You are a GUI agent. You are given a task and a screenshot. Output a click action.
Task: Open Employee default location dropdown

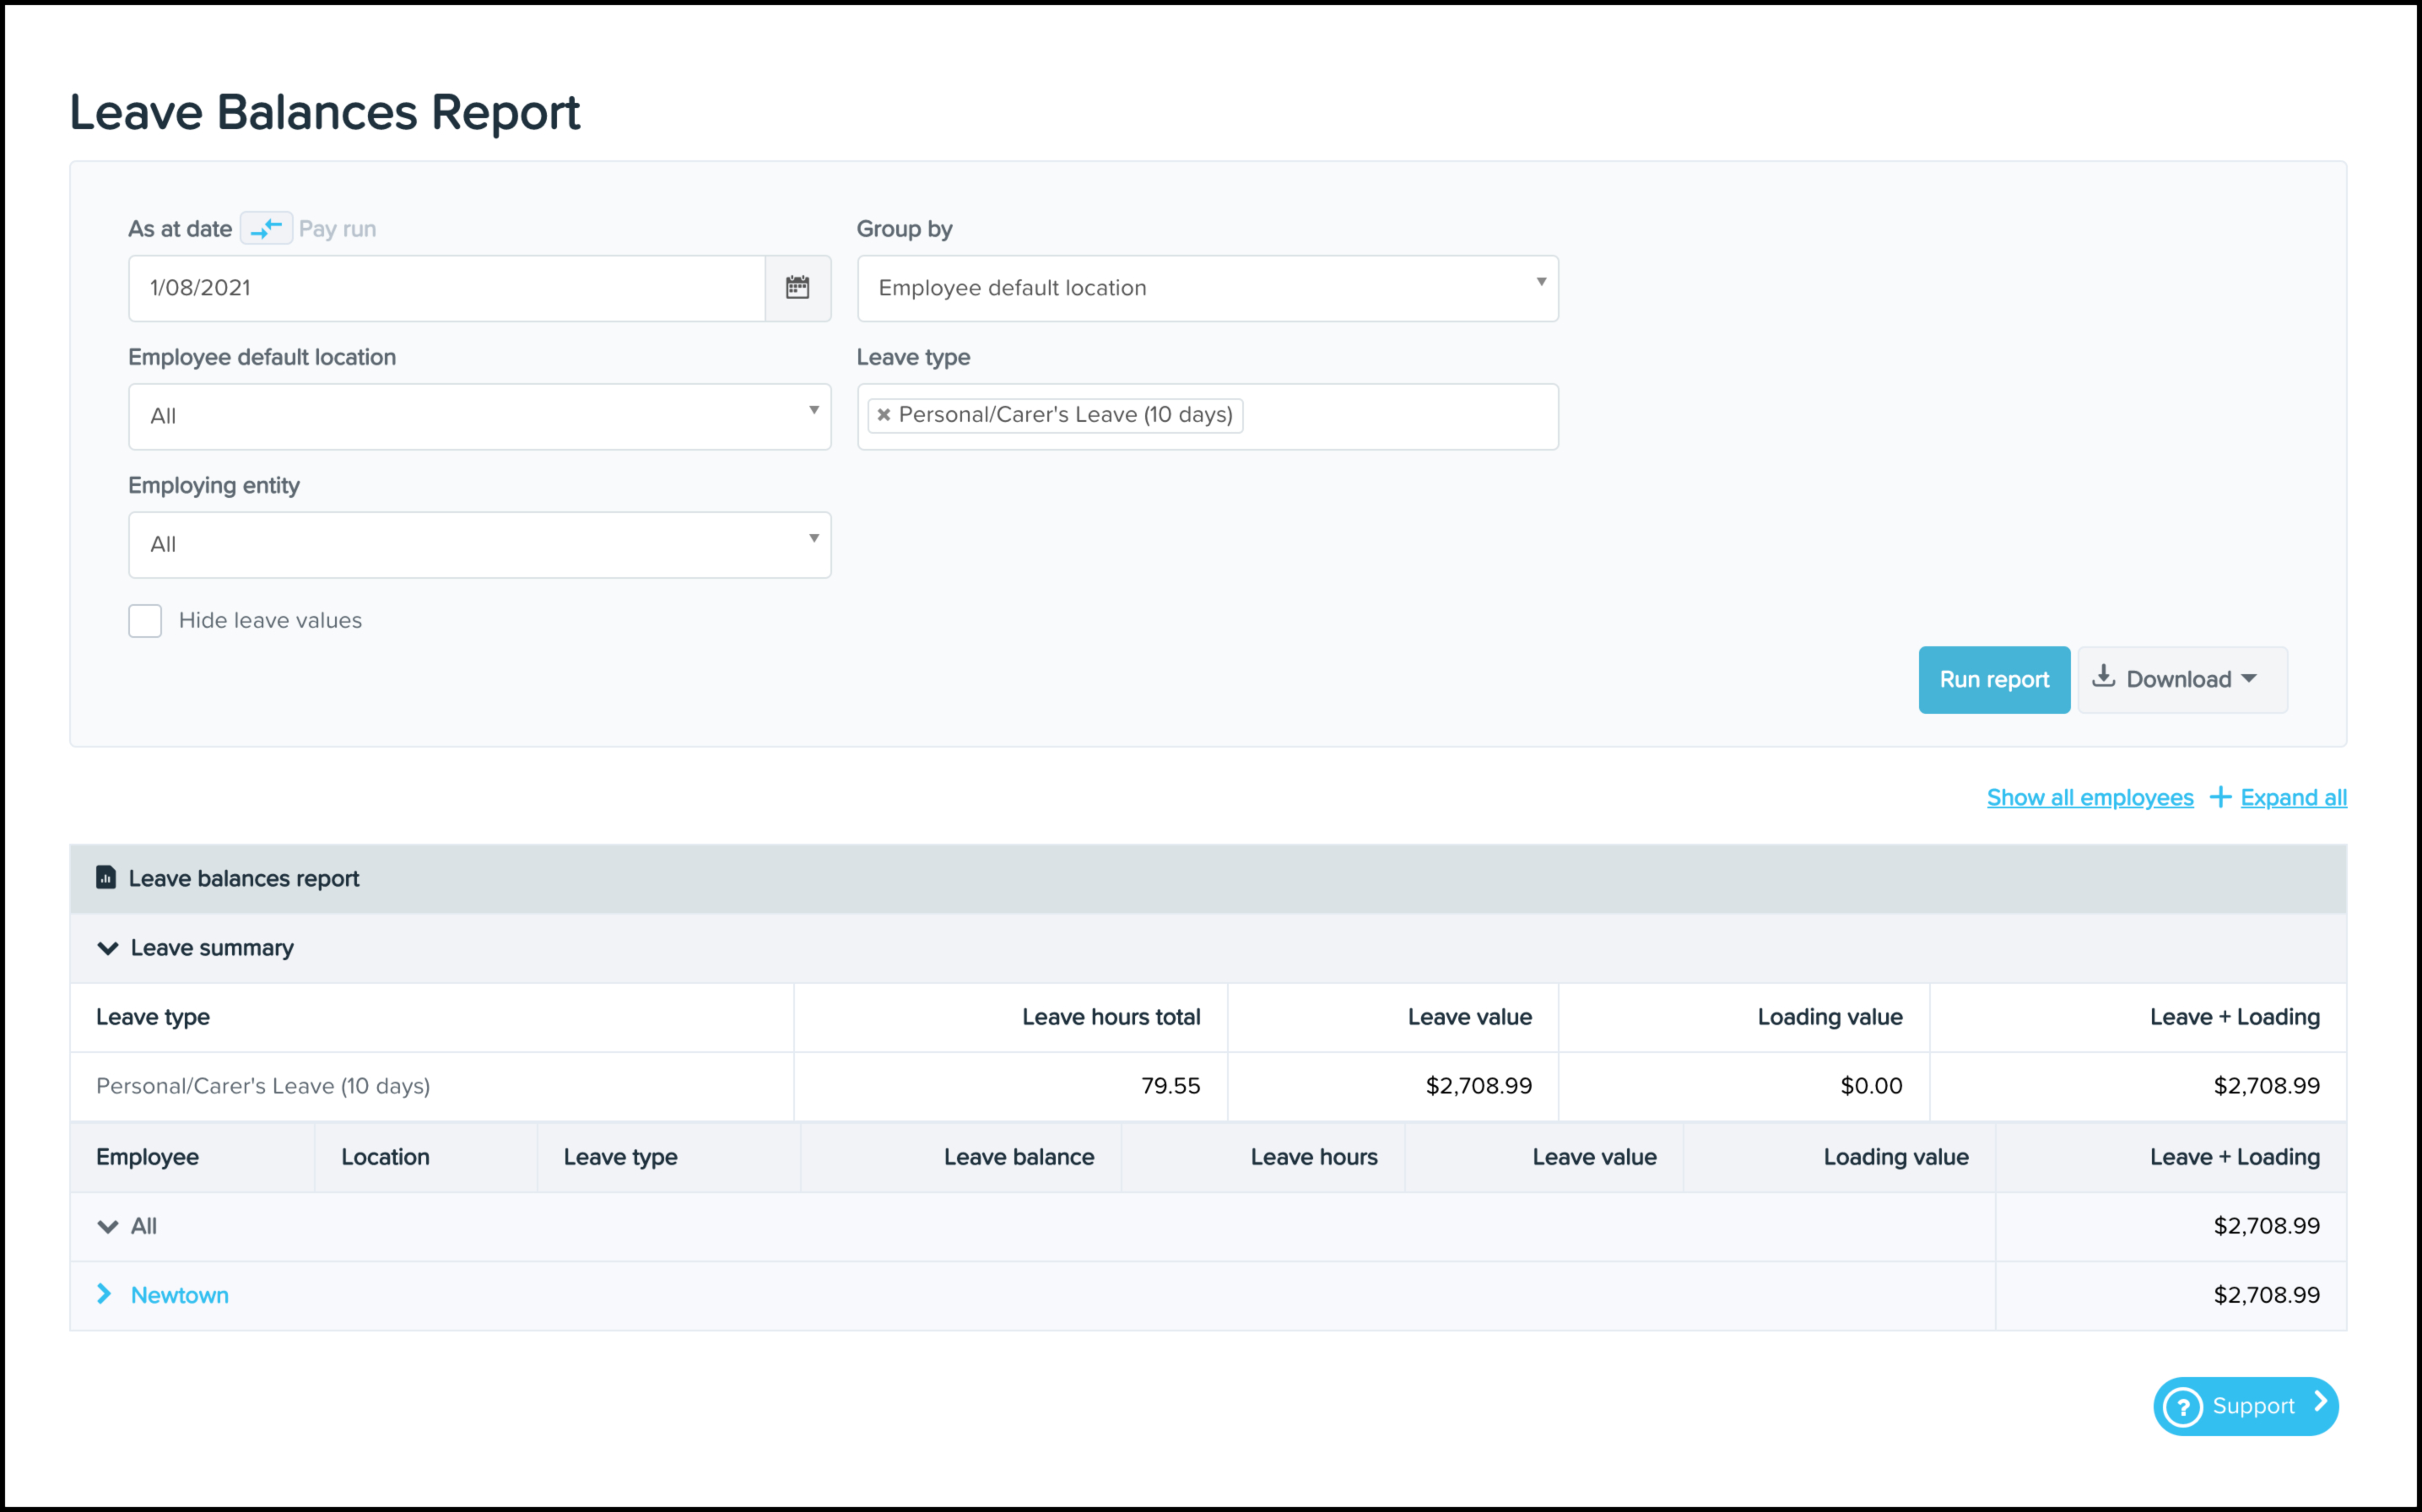[x=479, y=416]
